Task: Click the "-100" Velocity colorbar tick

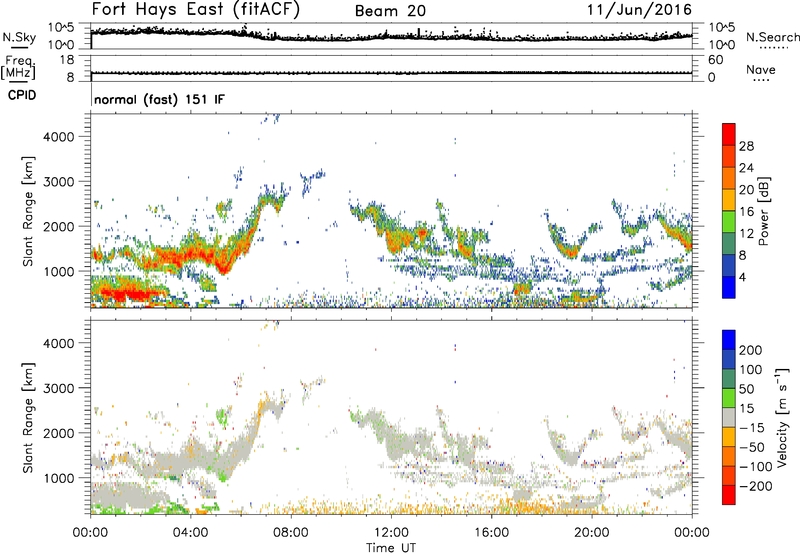Action: 756,466
